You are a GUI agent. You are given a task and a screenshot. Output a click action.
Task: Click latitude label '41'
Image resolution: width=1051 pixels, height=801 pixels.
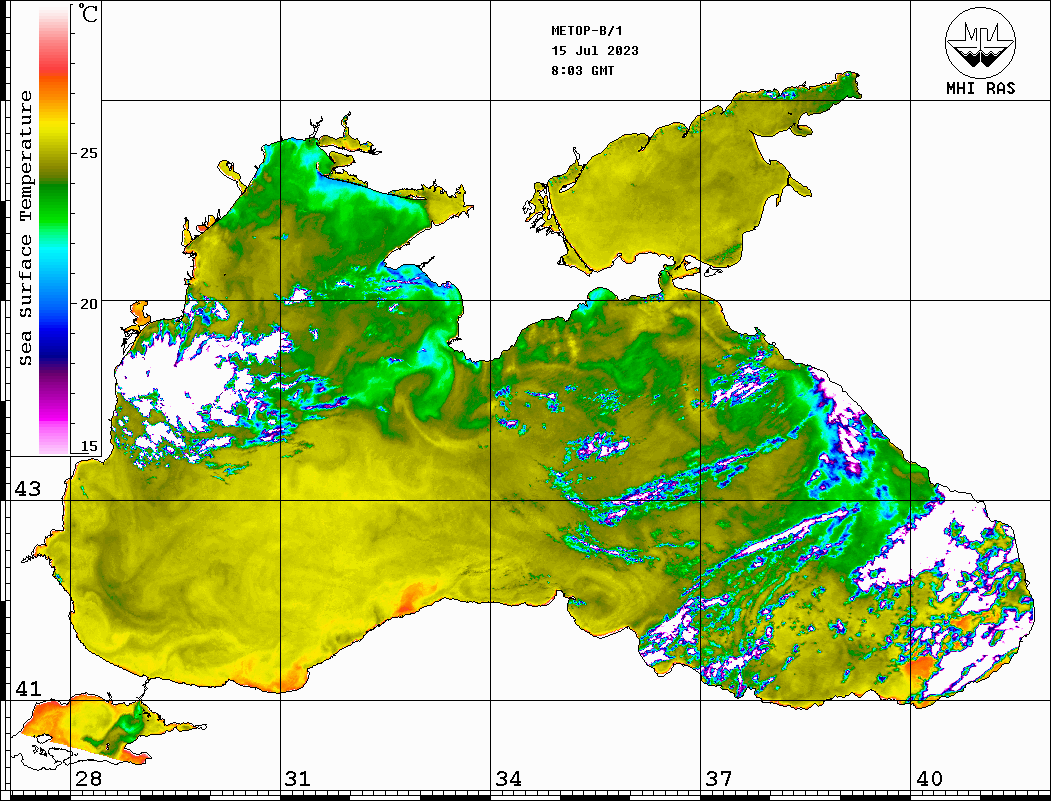click(x=28, y=688)
